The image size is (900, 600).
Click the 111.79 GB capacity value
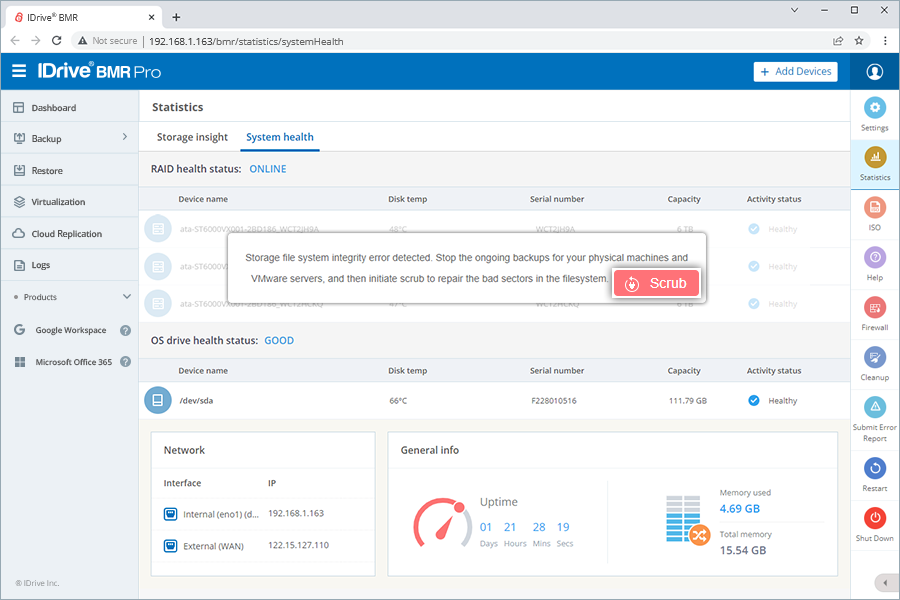tap(688, 401)
